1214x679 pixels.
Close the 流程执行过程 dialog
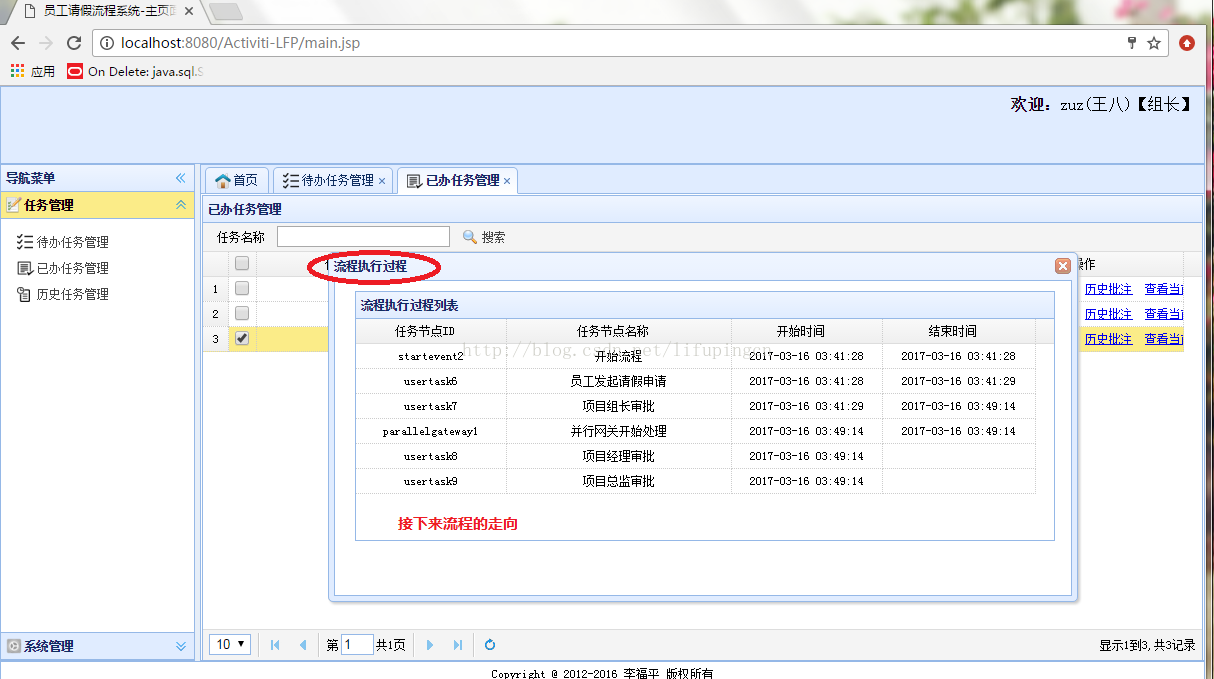point(1063,266)
